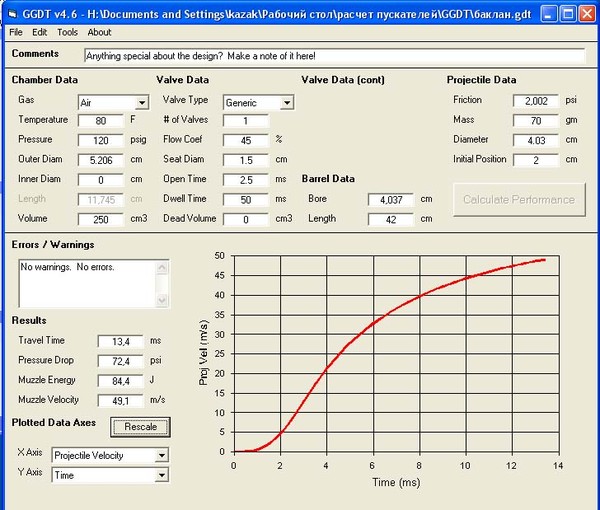The image size is (600, 510).
Task: Click the Travel Time result field
Action: pos(121,341)
